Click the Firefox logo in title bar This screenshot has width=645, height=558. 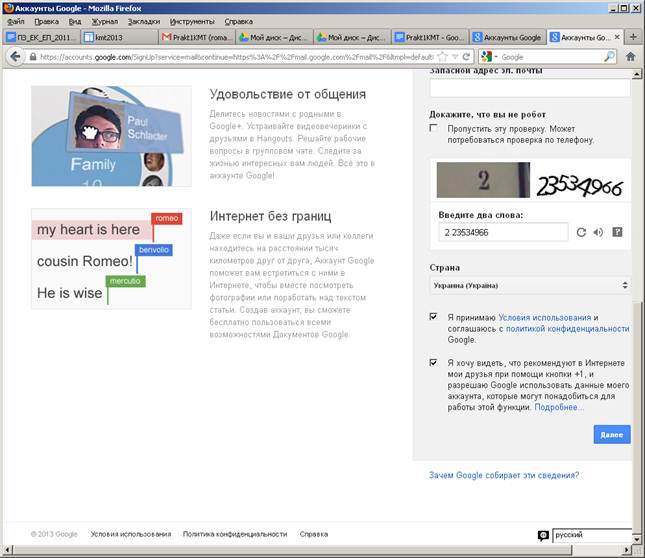click(x=8, y=8)
